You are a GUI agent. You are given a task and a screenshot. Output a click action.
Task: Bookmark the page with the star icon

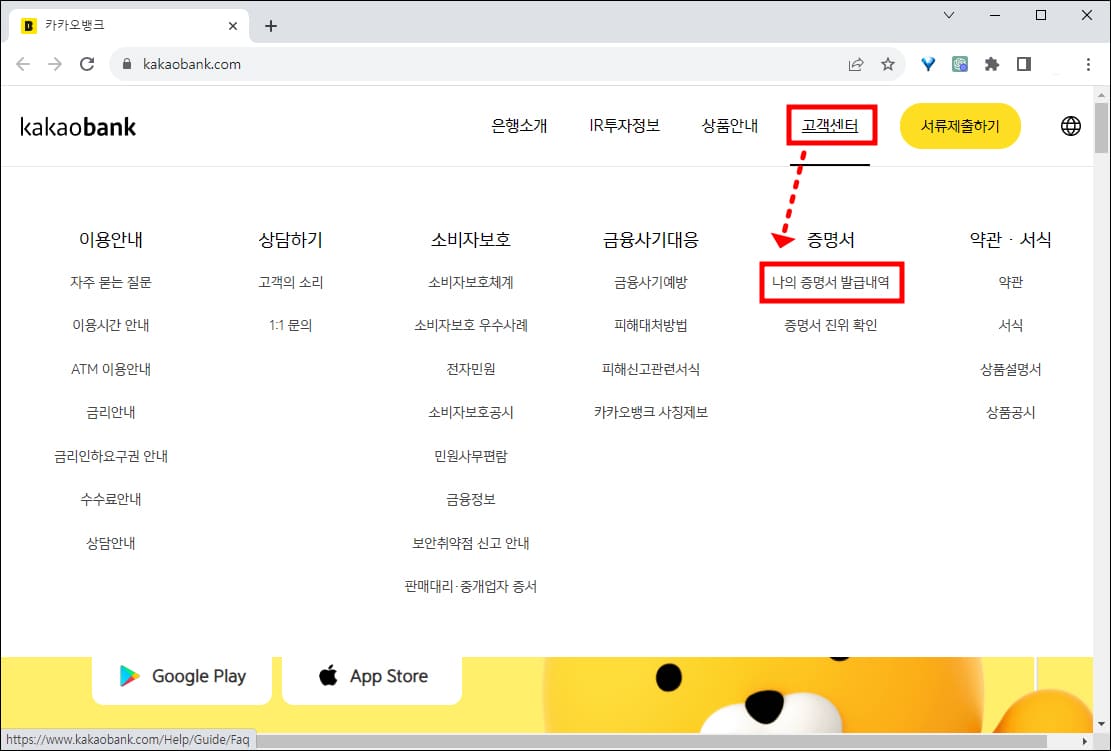coord(888,63)
